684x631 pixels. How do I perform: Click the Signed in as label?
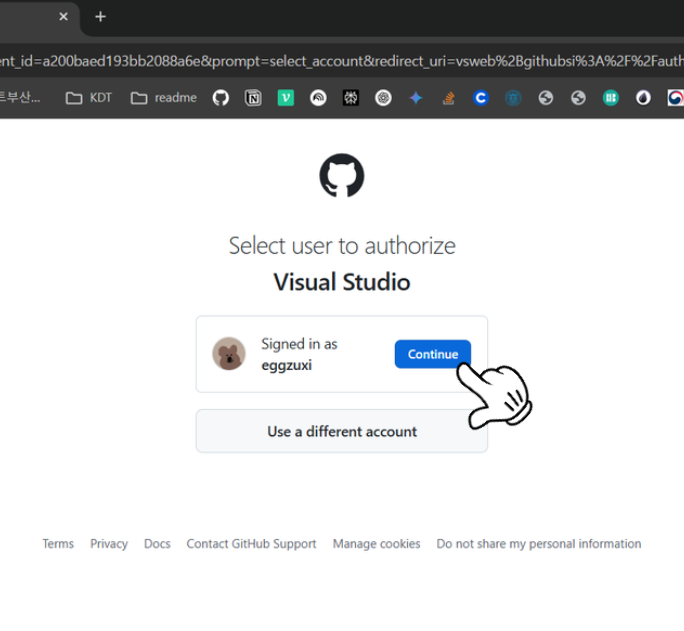pyautogui.click(x=299, y=344)
